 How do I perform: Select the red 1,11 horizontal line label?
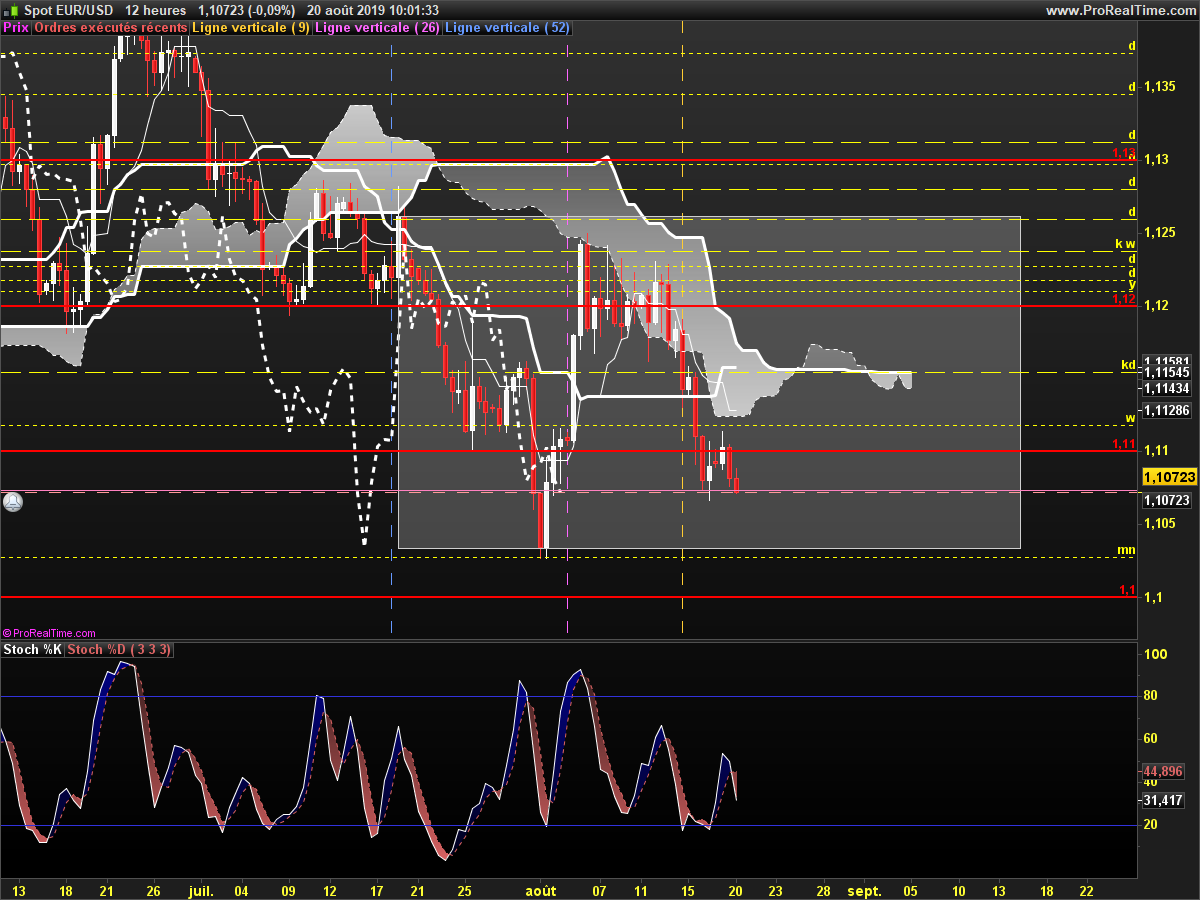click(x=1124, y=444)
